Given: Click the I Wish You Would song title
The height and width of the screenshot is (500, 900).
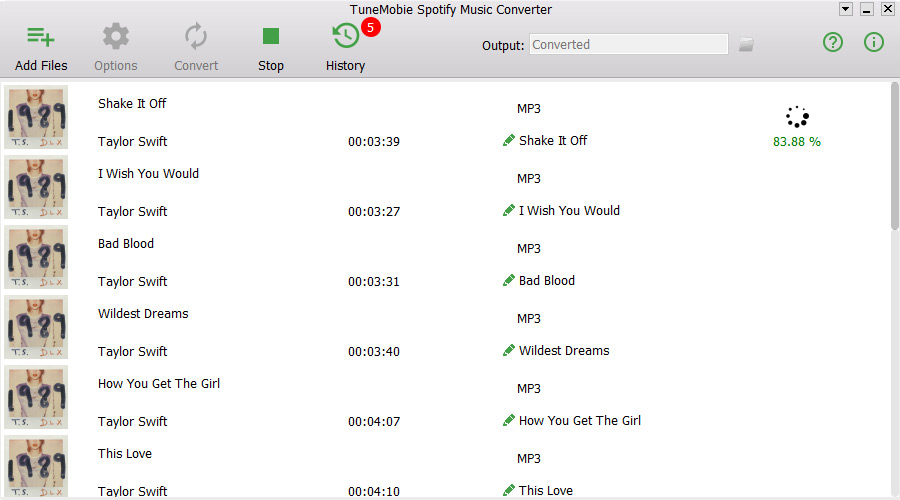Looking at the screenshot, I should point(148,173).
